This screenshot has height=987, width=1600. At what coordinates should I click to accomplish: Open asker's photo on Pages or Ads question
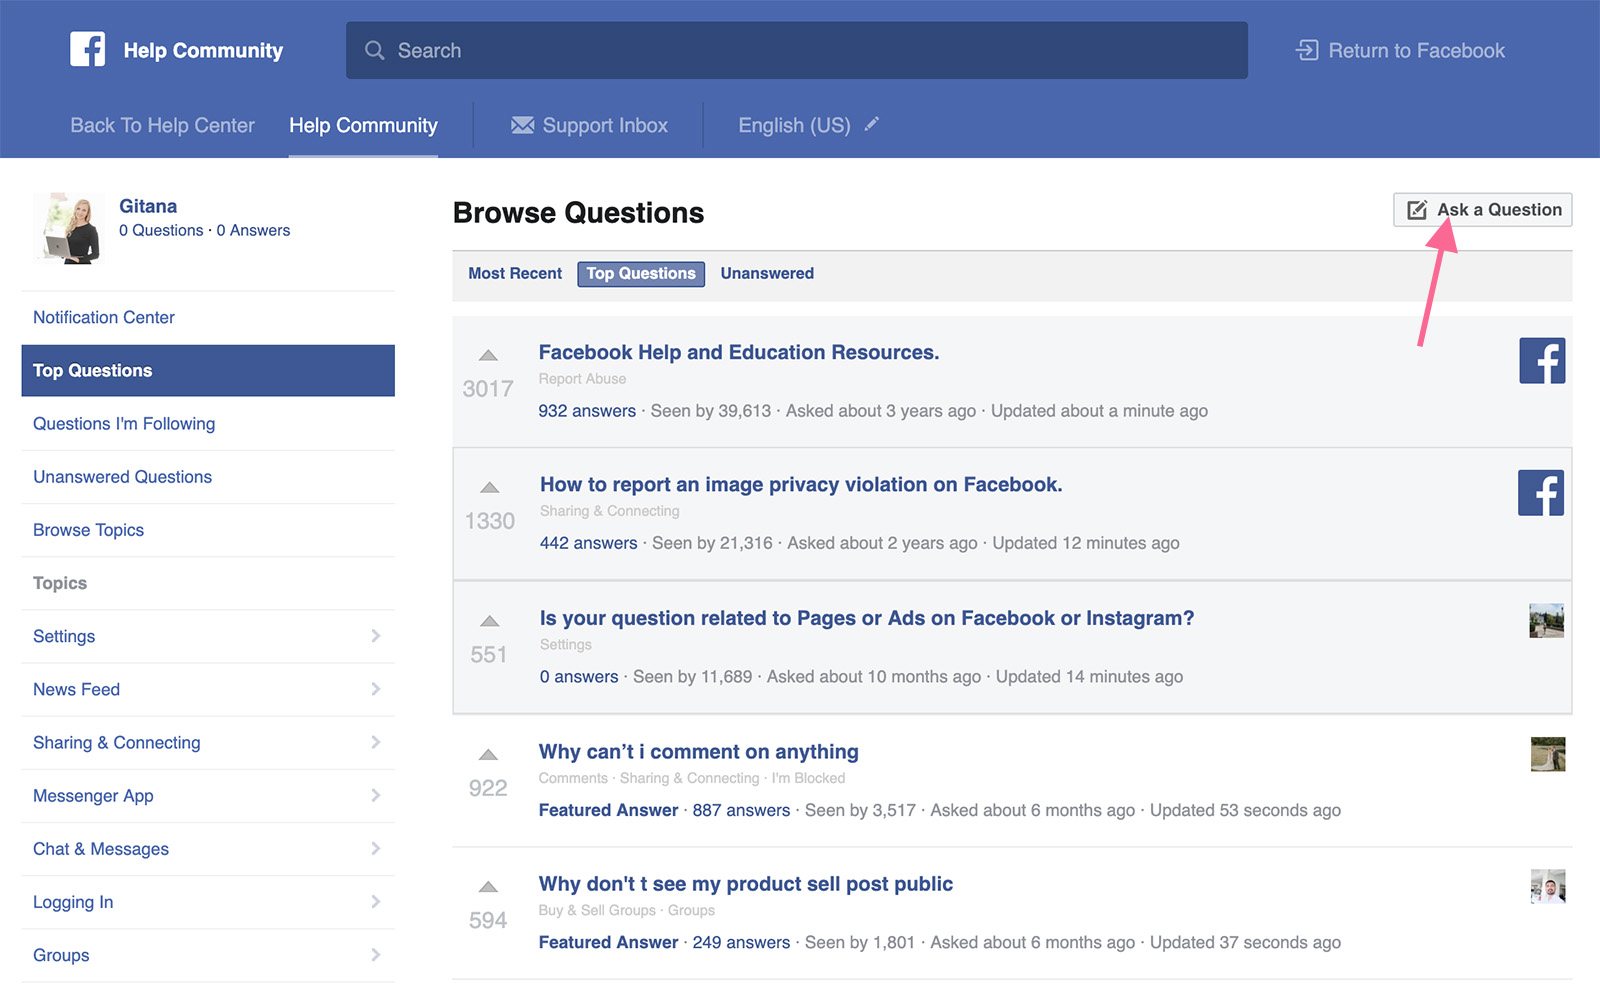click(x=1546, y=621)
